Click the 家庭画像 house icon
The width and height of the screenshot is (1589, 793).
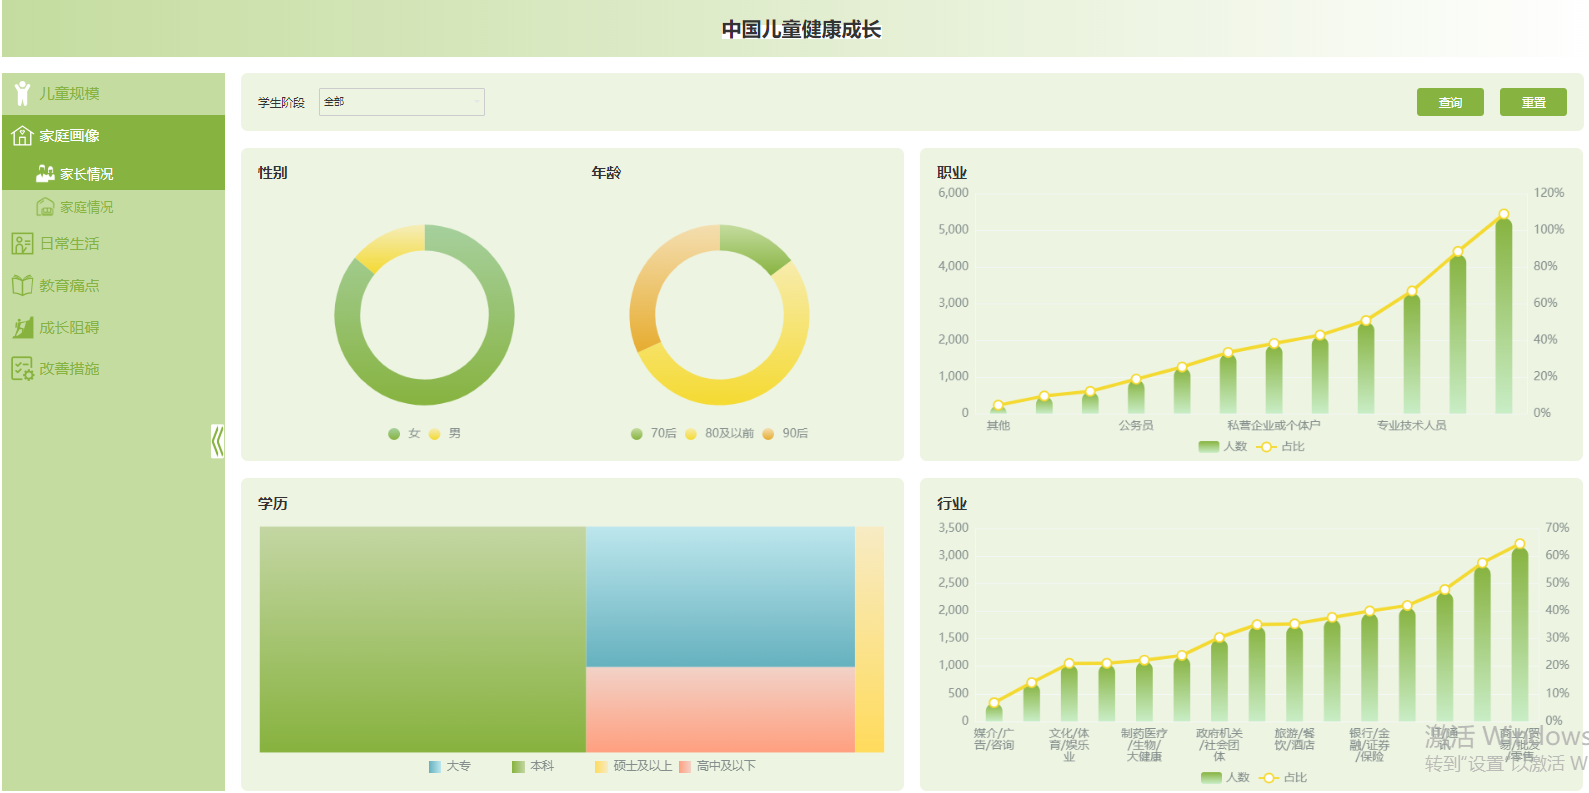(x=22, y=135)
